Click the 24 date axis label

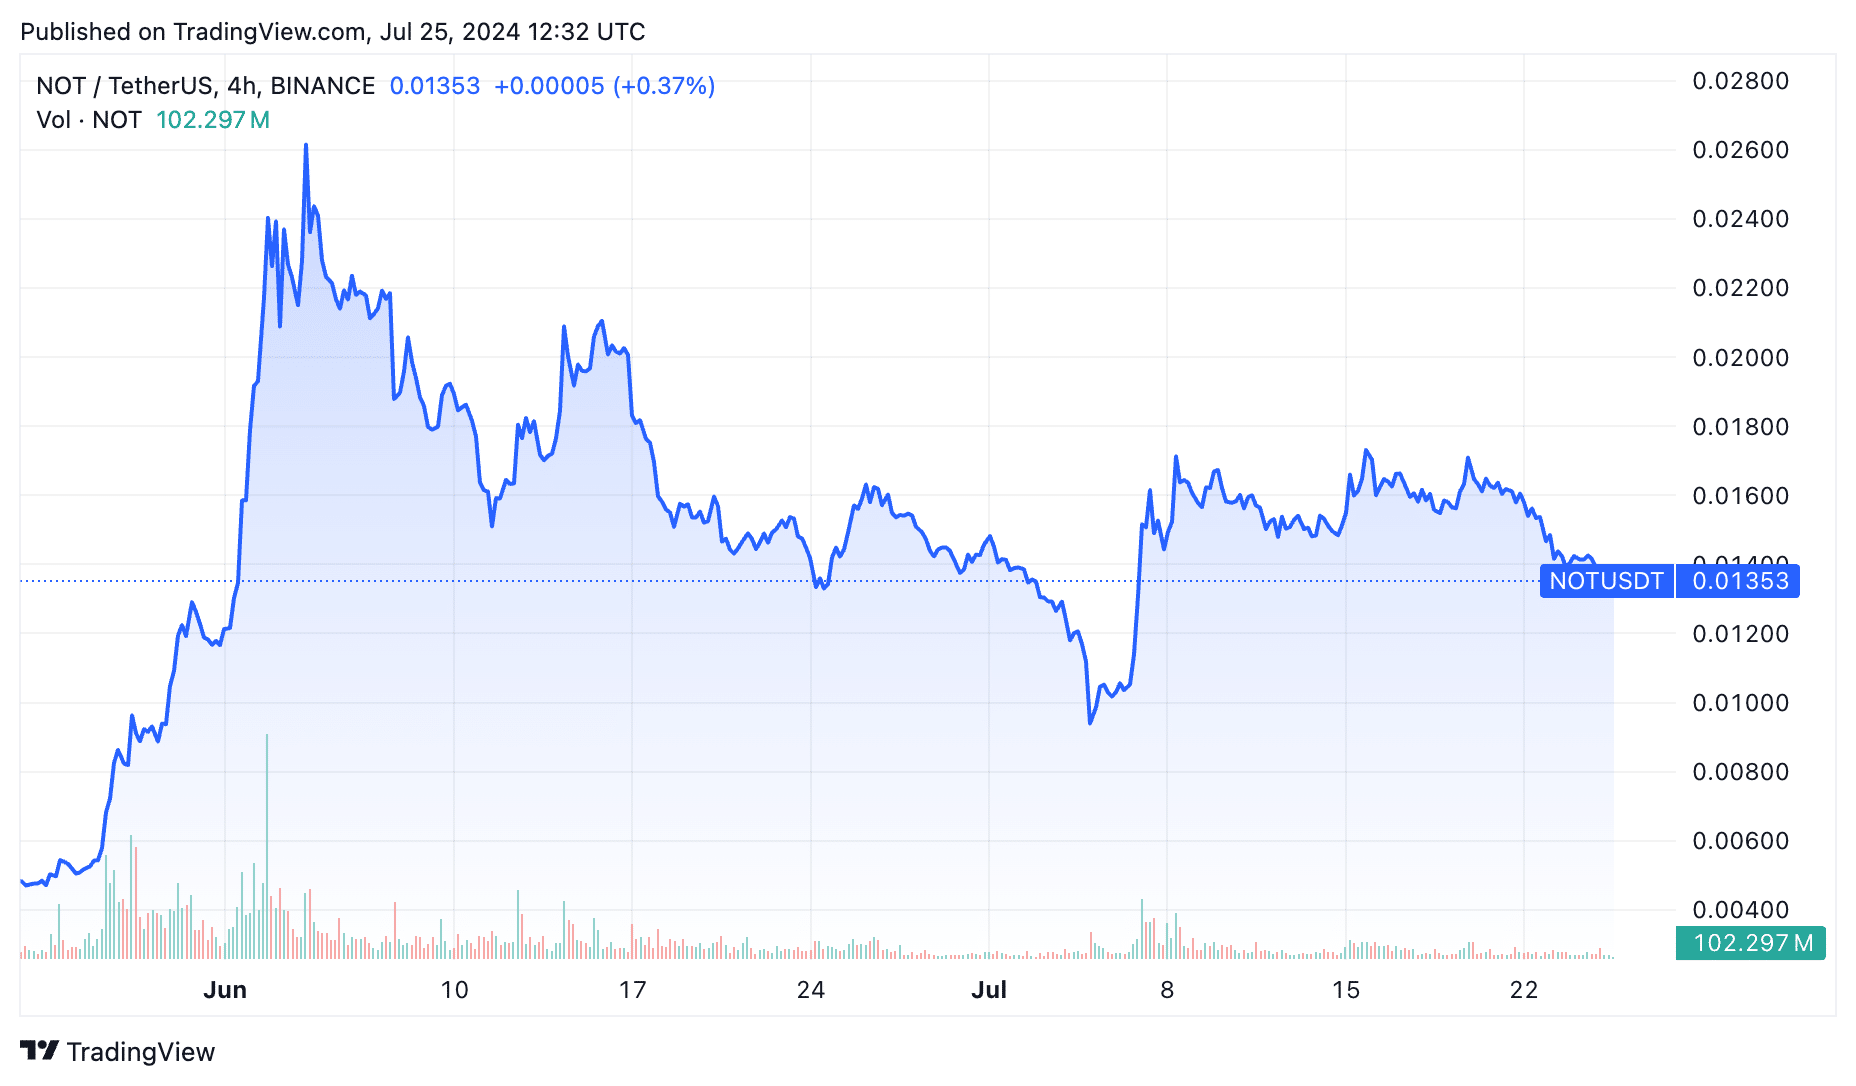coord(811,990)
